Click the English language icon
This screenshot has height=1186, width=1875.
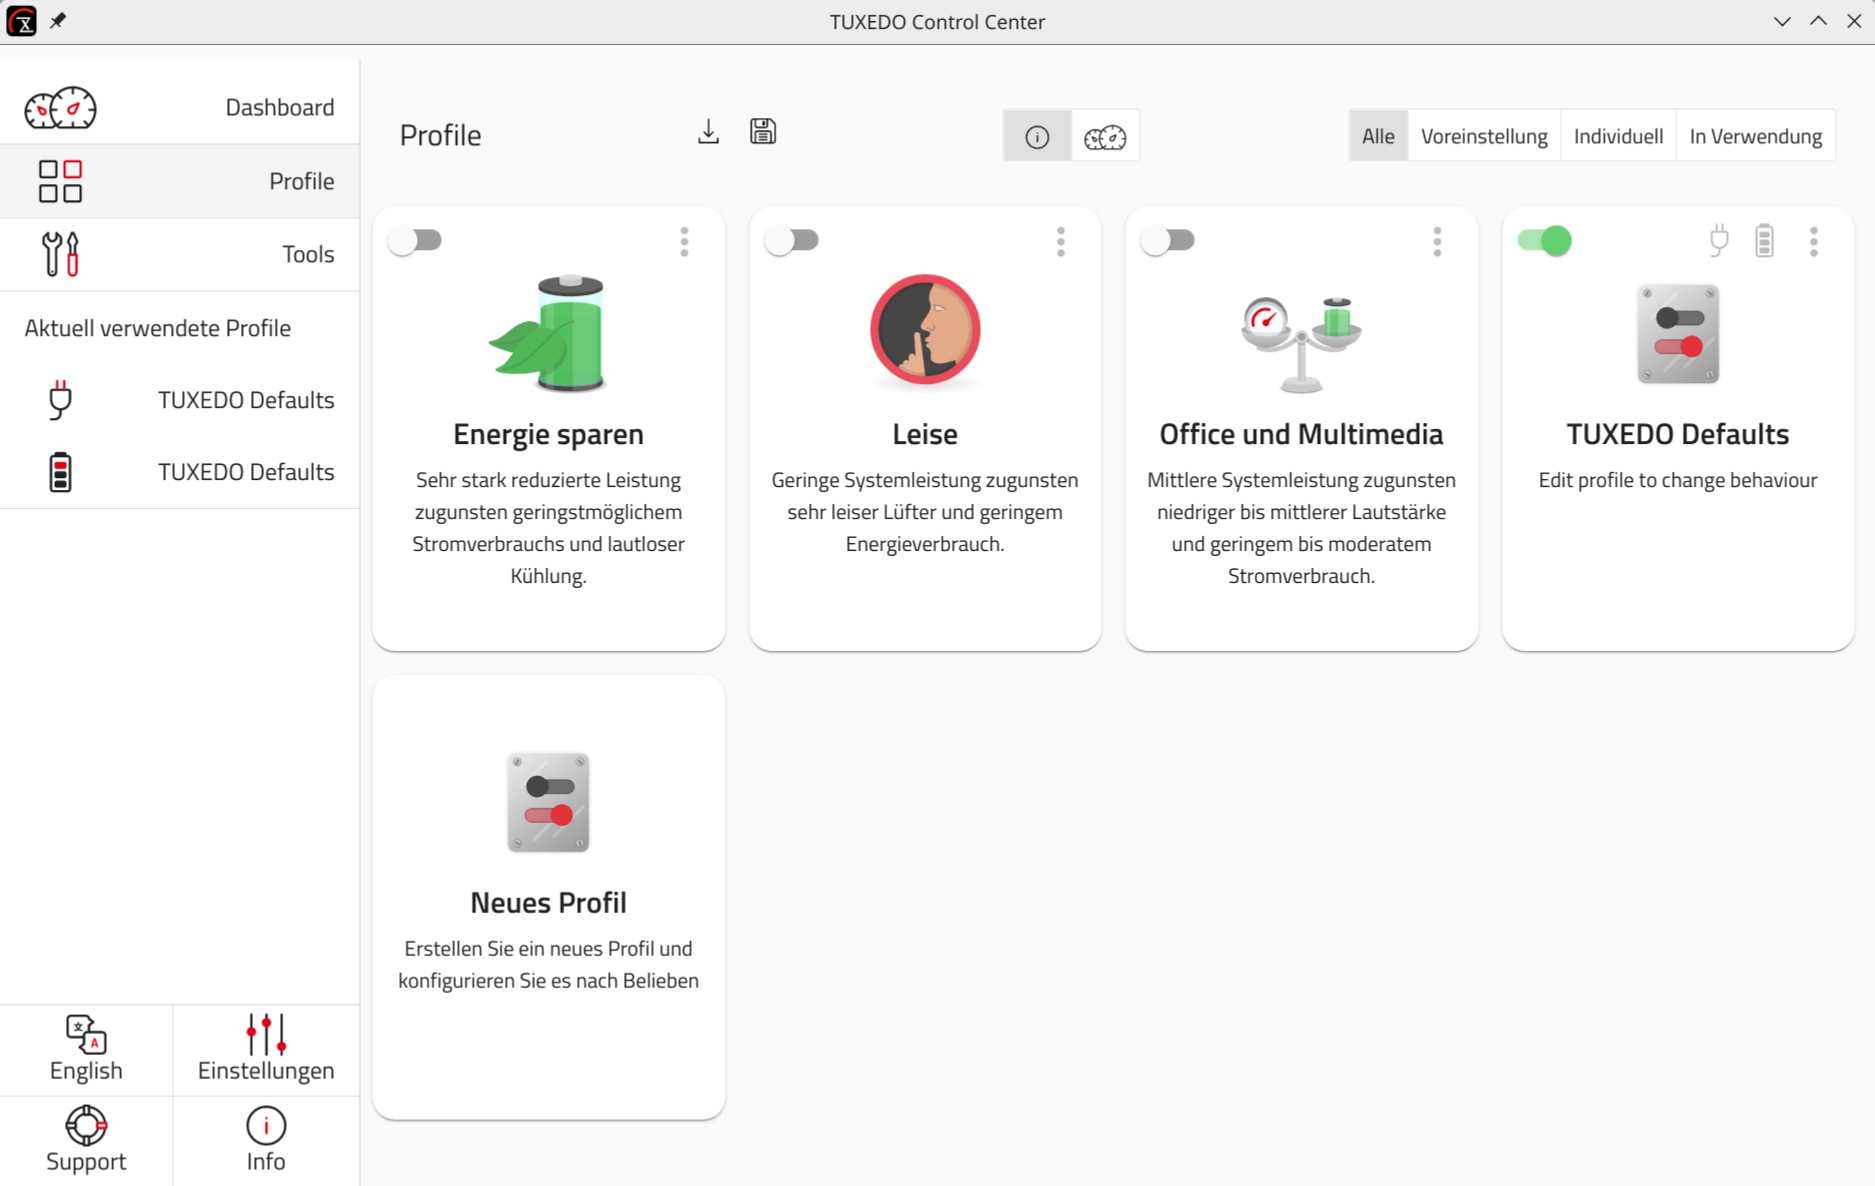(86, 1034)
